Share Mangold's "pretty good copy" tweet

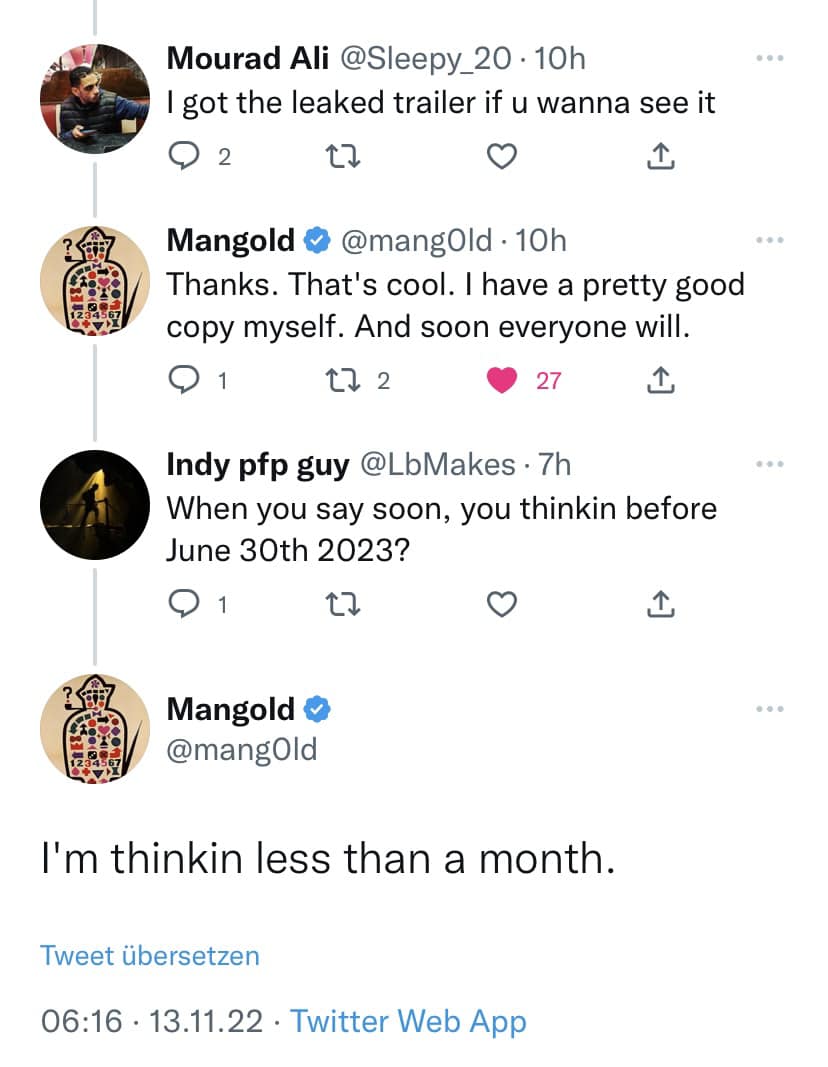(x=660, y=380)
